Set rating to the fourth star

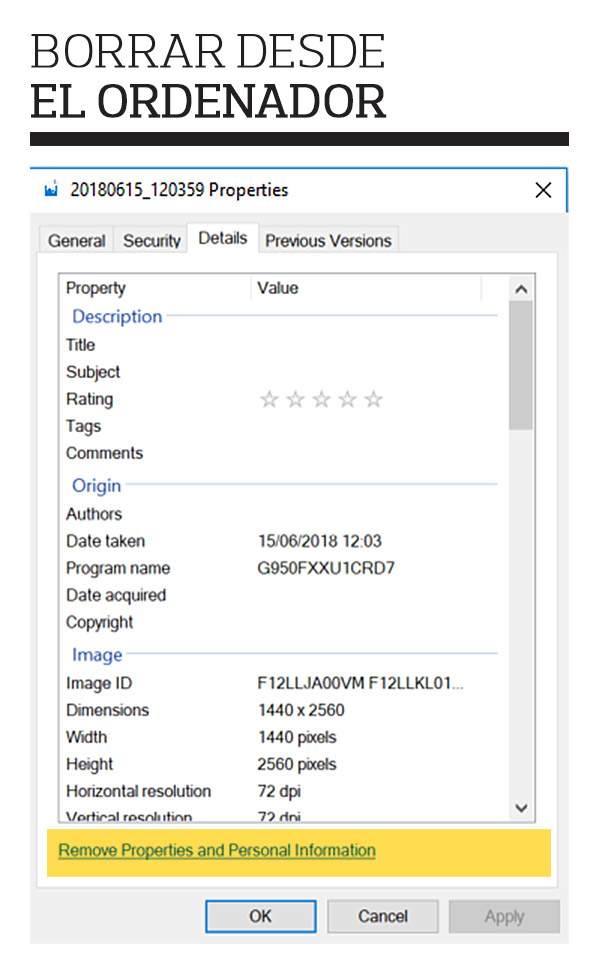pyautogui.click(x=347, y=400)
